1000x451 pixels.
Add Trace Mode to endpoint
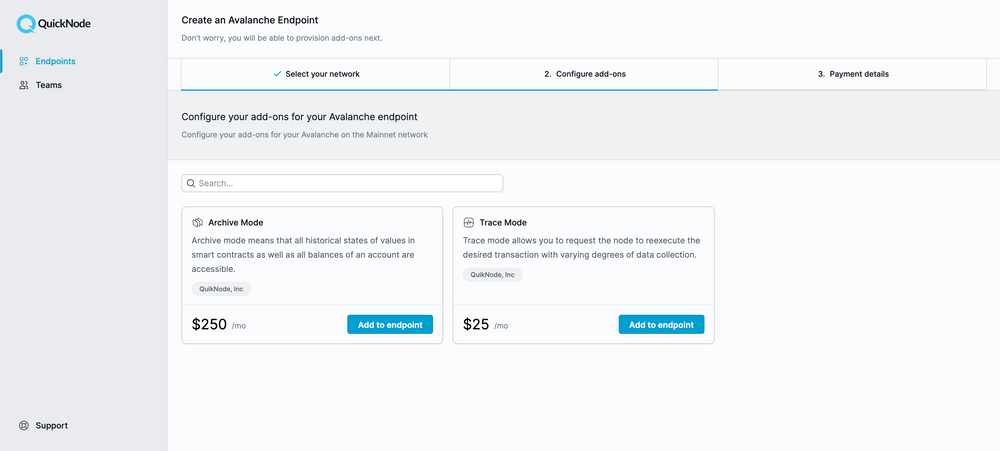661,324
